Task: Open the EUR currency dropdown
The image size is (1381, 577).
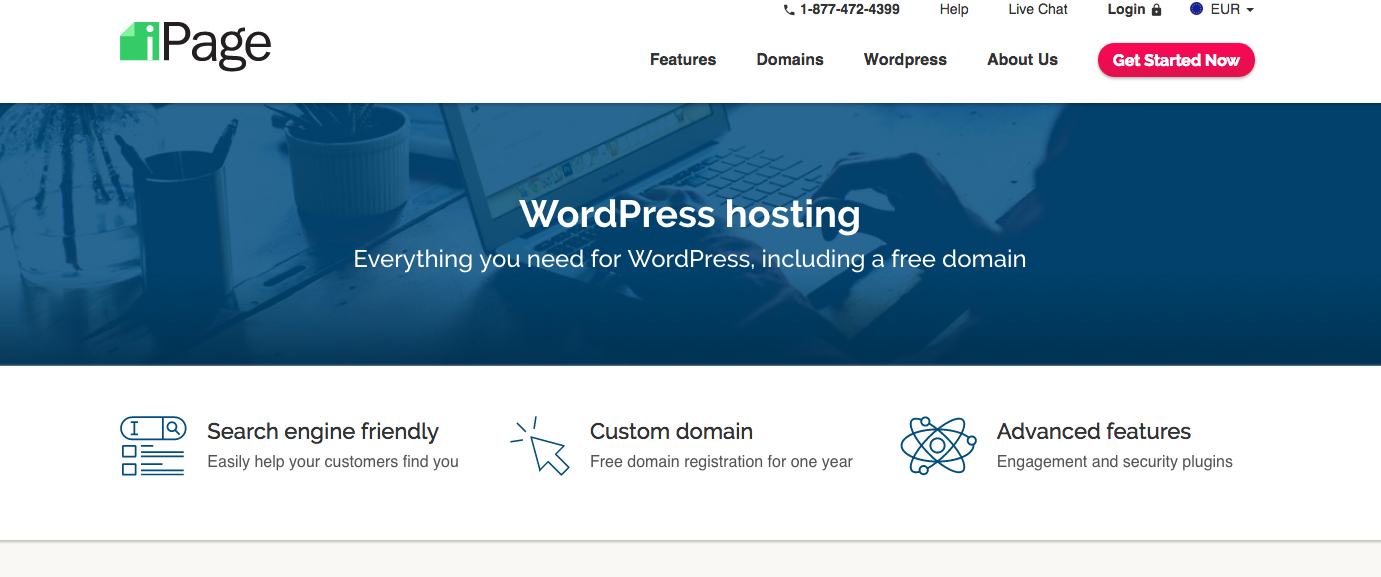Action: pyautogui.click(x=1222, y=9)
